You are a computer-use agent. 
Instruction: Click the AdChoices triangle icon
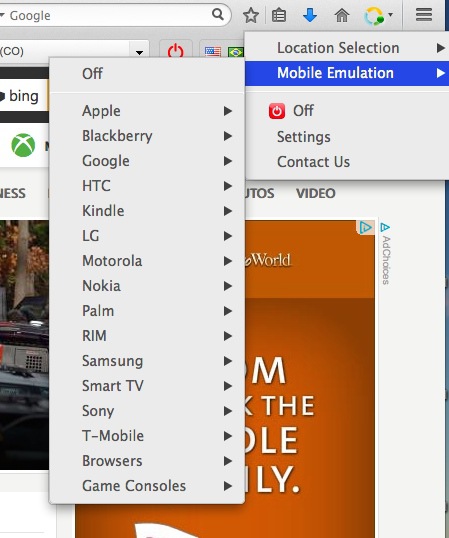[385, 227]
